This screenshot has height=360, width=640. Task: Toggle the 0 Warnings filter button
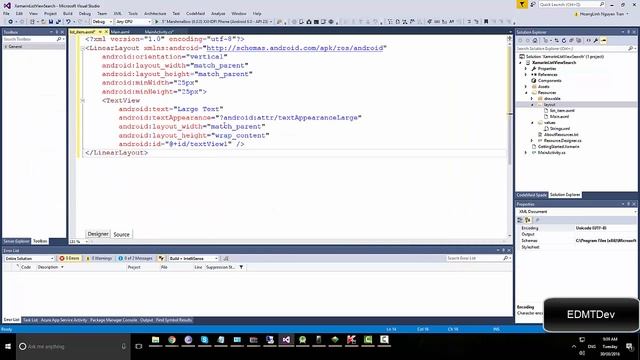[99, 258]
